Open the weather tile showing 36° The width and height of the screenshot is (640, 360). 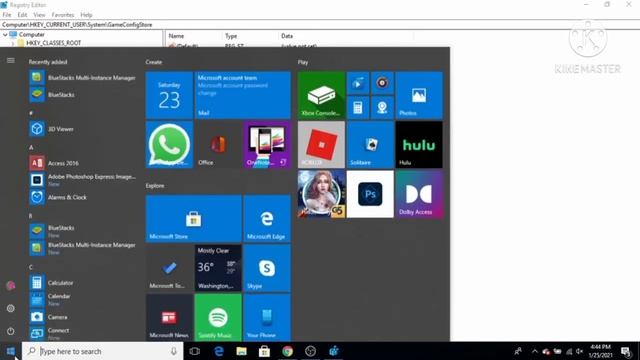coord(218,268)
